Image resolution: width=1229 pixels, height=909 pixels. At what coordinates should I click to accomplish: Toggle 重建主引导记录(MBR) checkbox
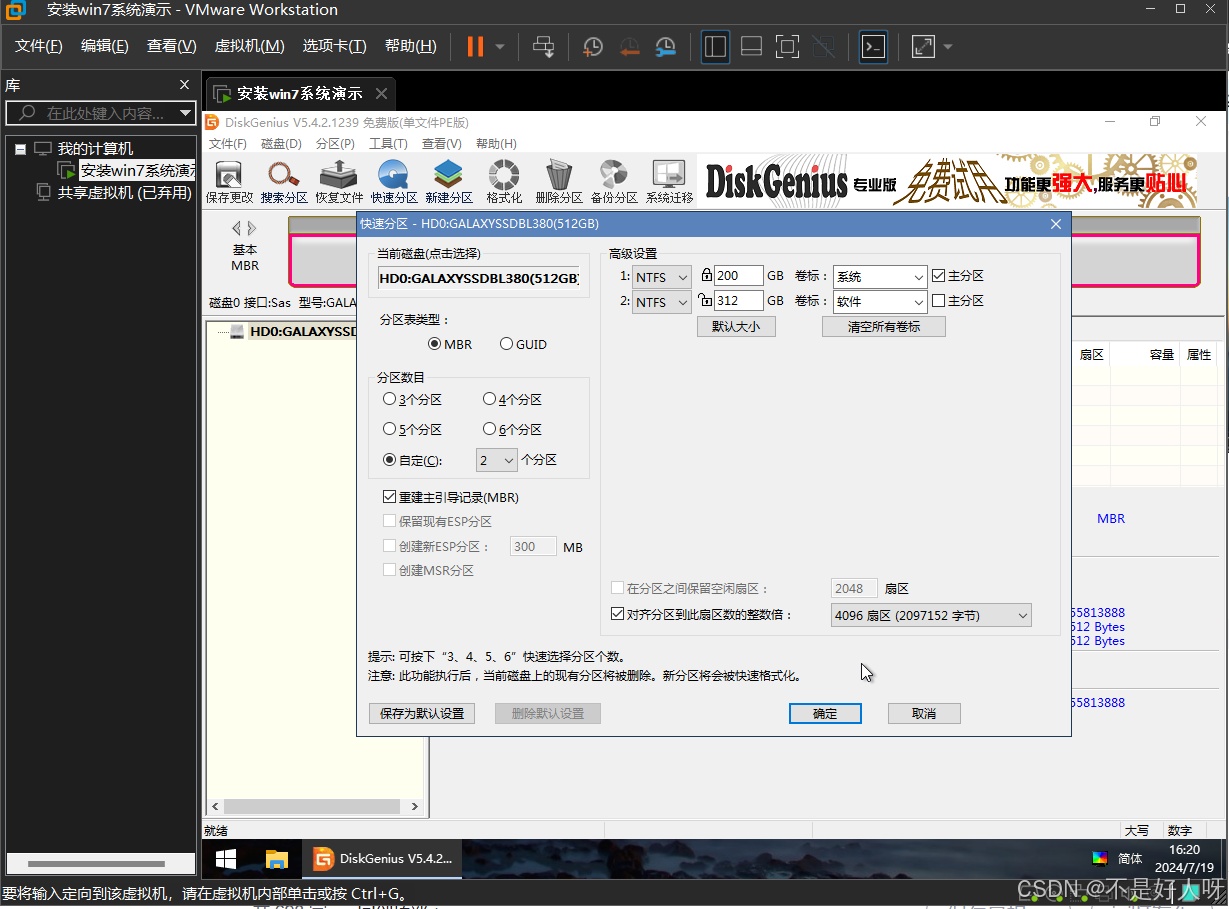[x=451, y=497]
